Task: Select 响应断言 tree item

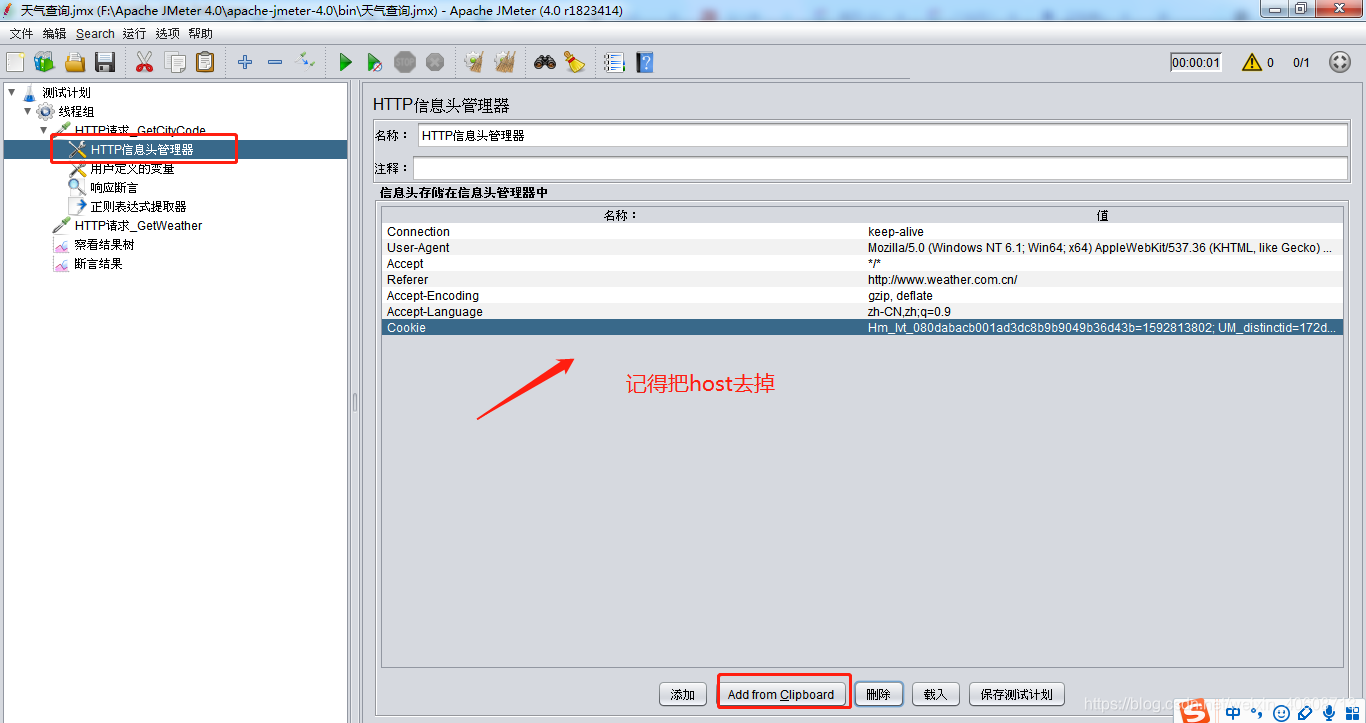Action: pyautogui.click(x=114, y=187)
